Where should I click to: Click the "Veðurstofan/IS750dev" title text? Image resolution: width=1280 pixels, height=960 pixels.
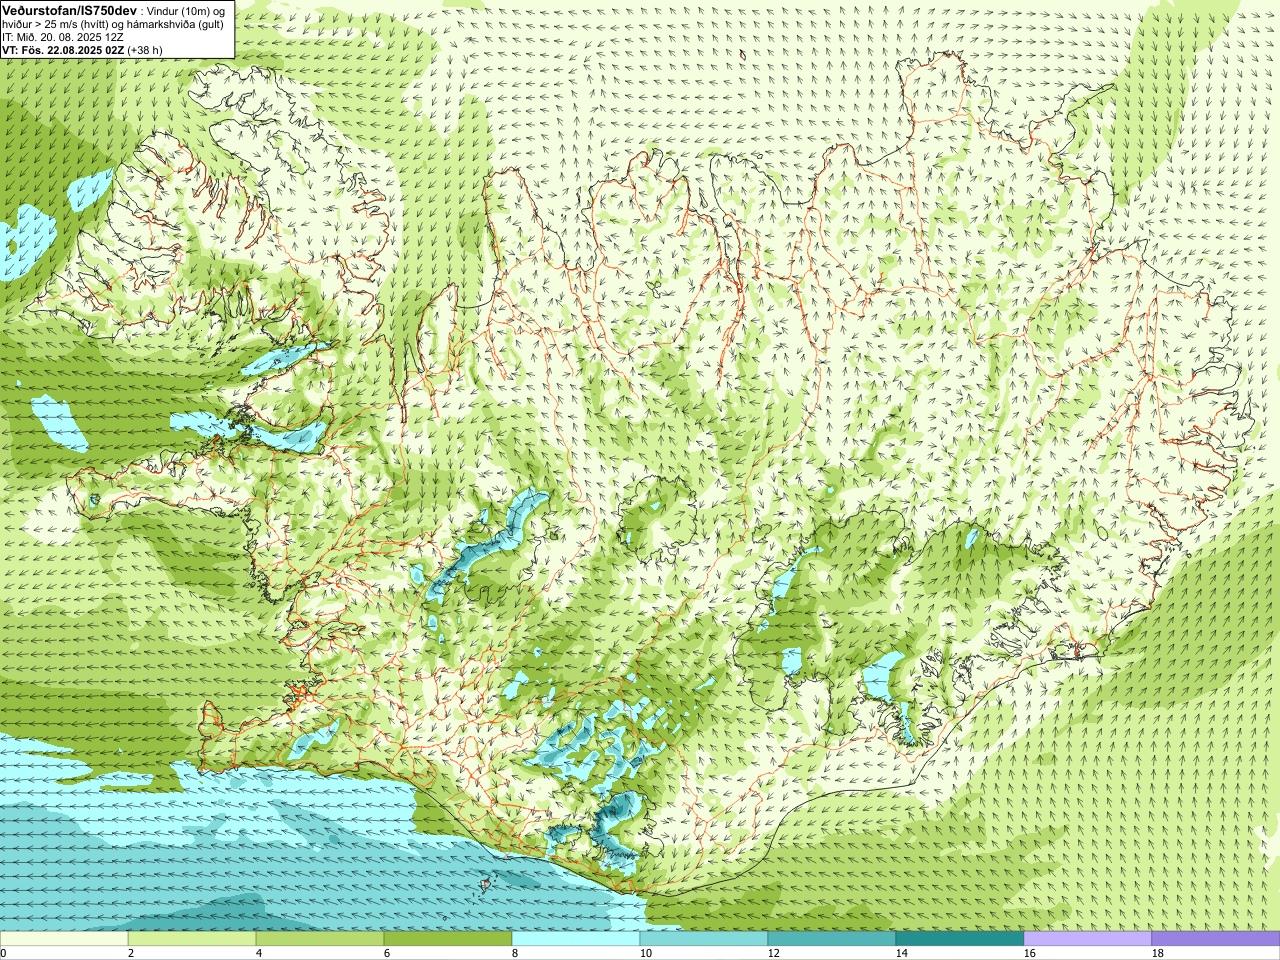[x=69, y=10]
